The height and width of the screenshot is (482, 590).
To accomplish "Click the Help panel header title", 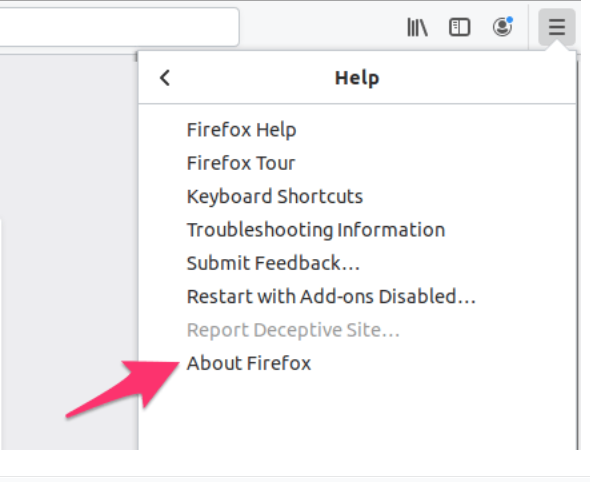I will 357,78.
